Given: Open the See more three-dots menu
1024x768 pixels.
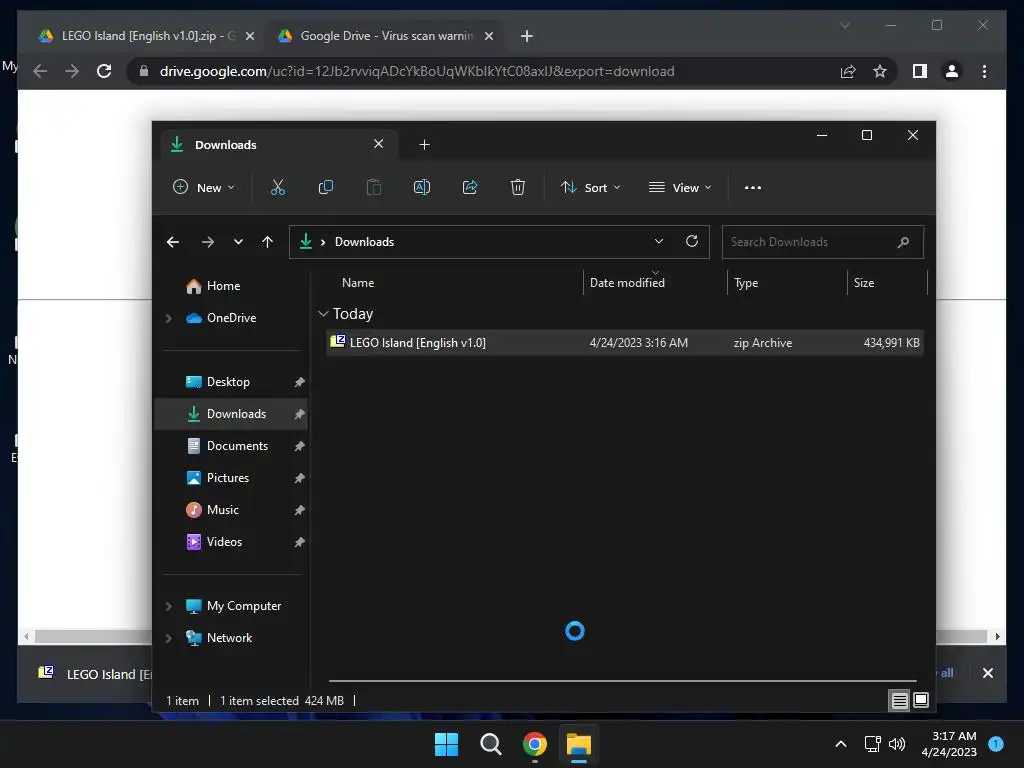Looking at the screenshot, I should pos(752,187).
